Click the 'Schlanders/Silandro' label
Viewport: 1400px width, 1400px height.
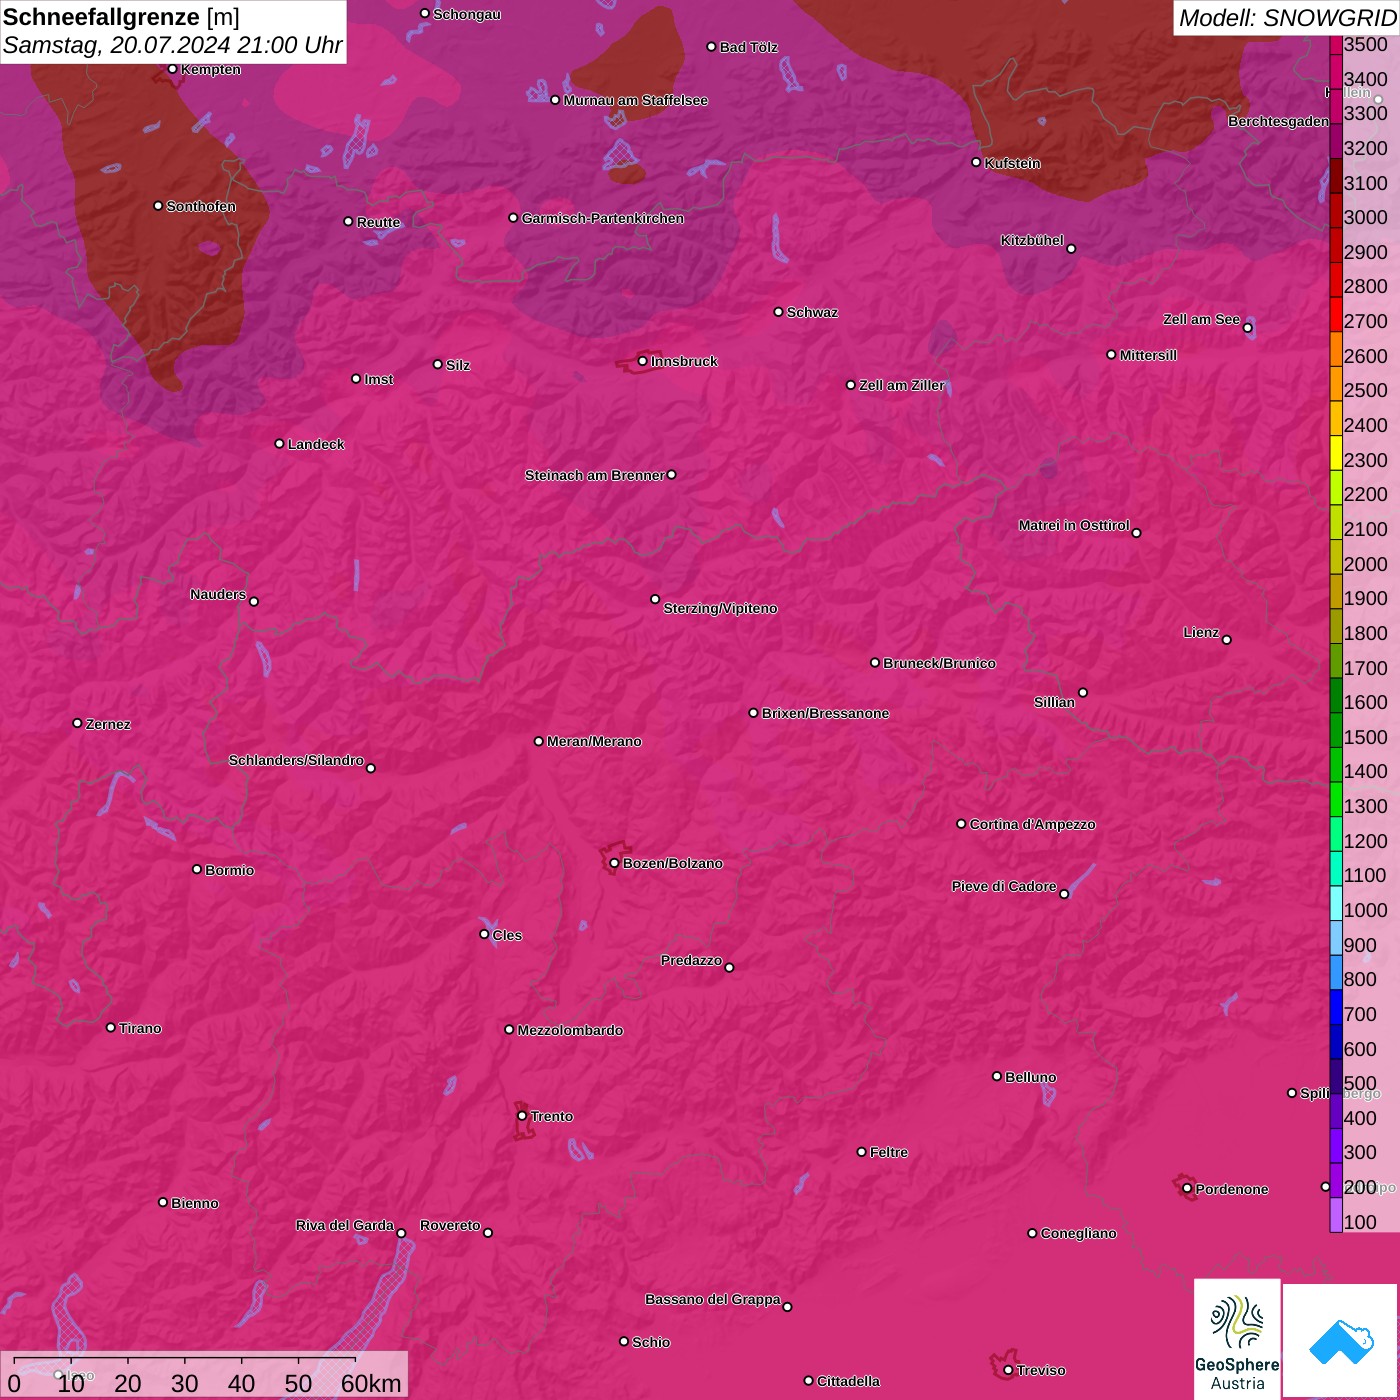pyautogui.click(x=296, y=760)
